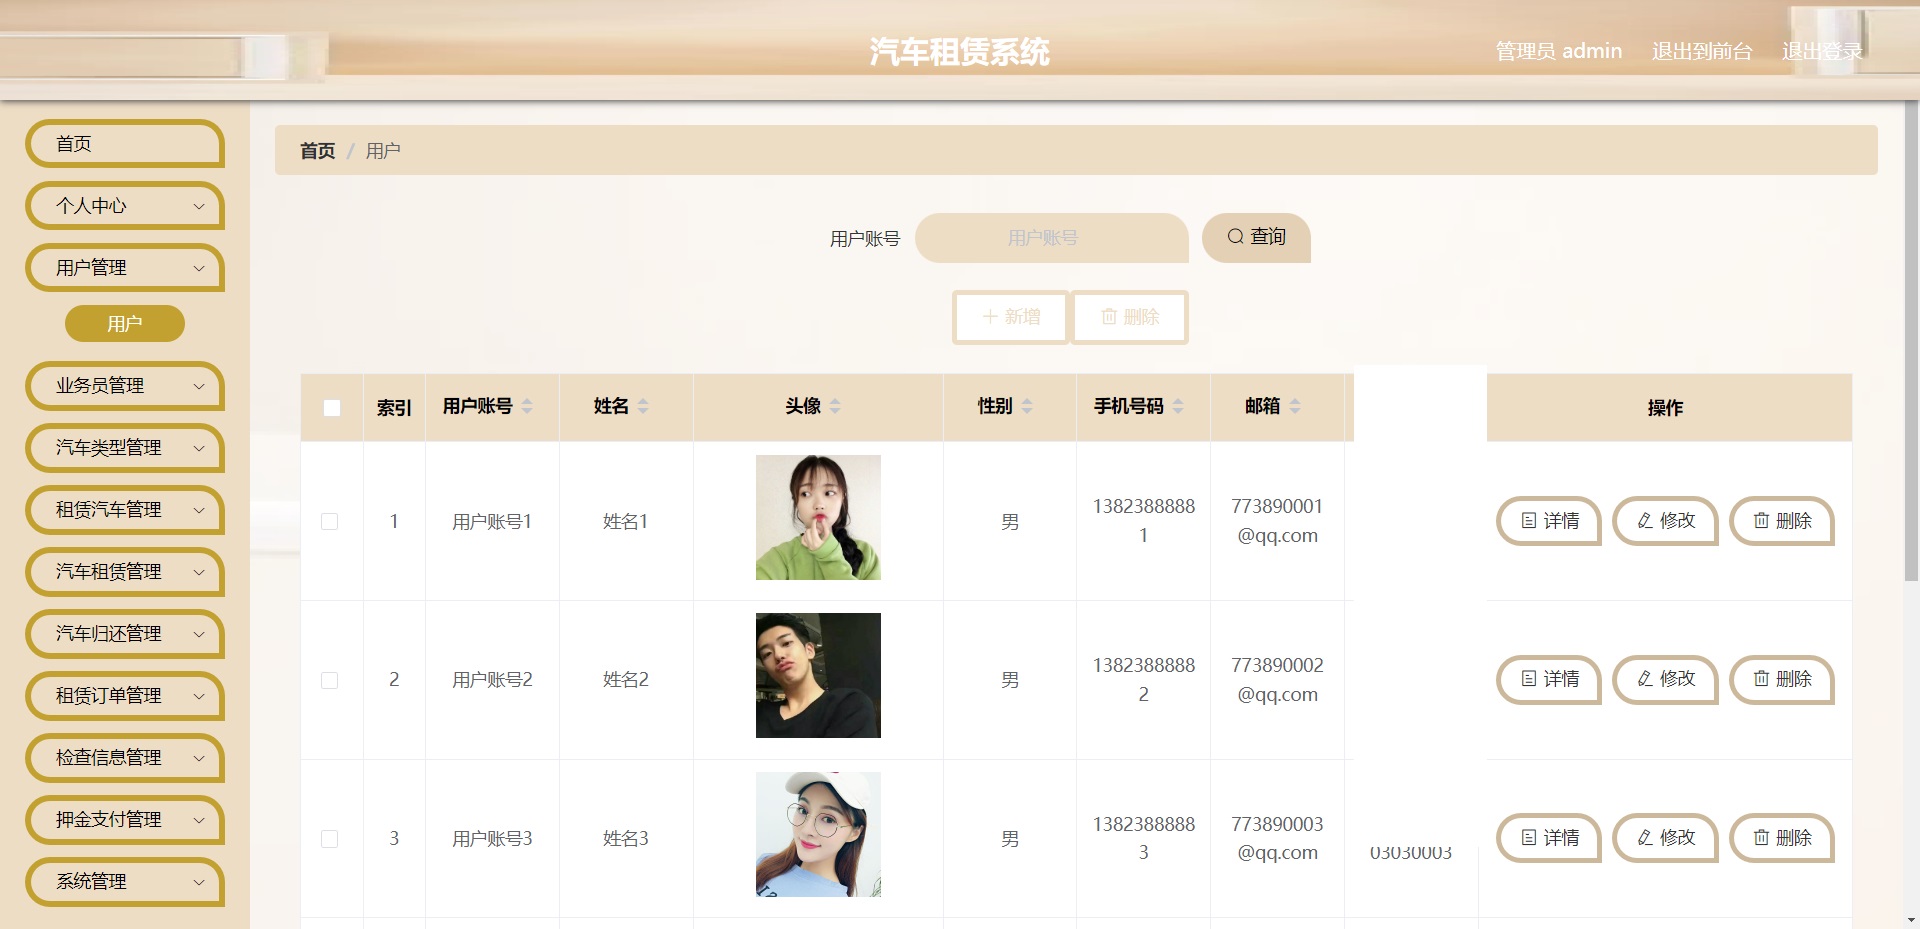Click 首页 in the breadcrumb

point(318,151)
